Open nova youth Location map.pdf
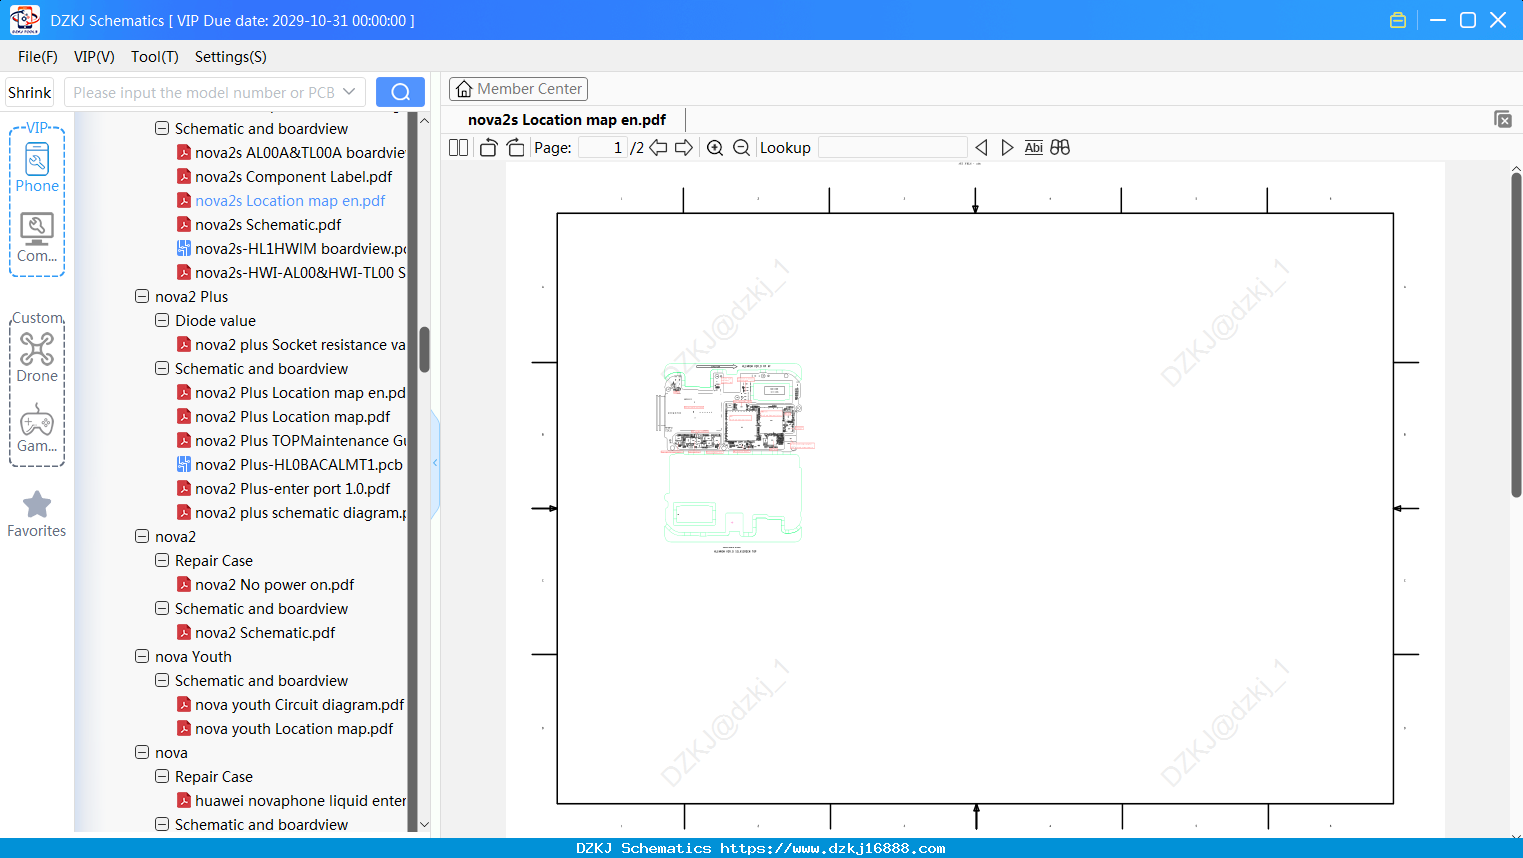 click(294, 729)
